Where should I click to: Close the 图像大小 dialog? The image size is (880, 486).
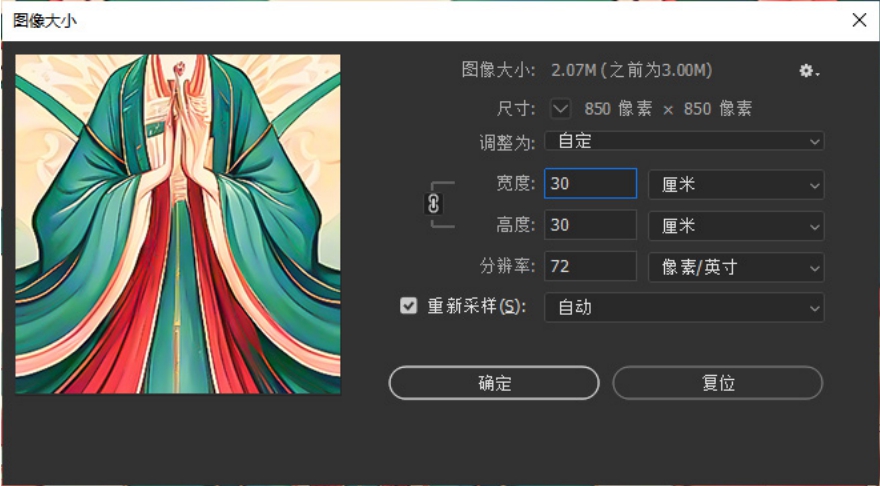[x=859, y=20]
